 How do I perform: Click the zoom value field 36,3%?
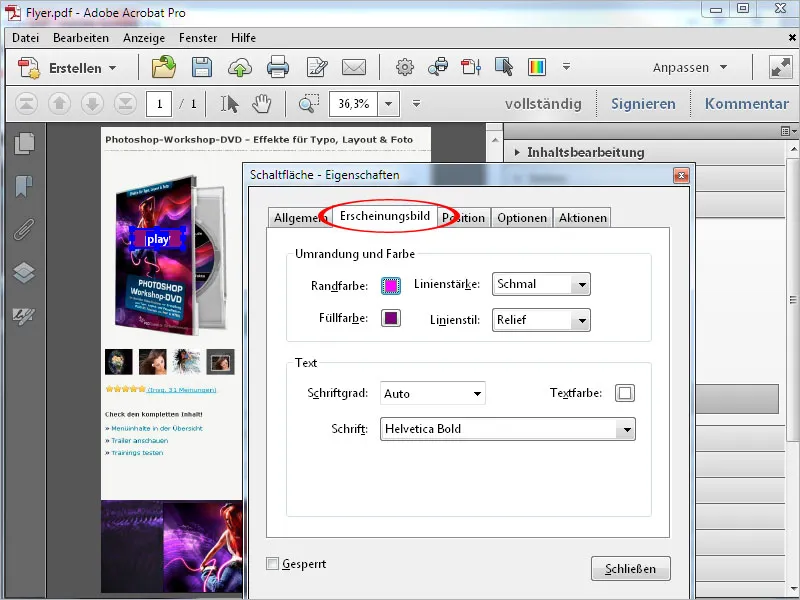(x=354, y=104)
